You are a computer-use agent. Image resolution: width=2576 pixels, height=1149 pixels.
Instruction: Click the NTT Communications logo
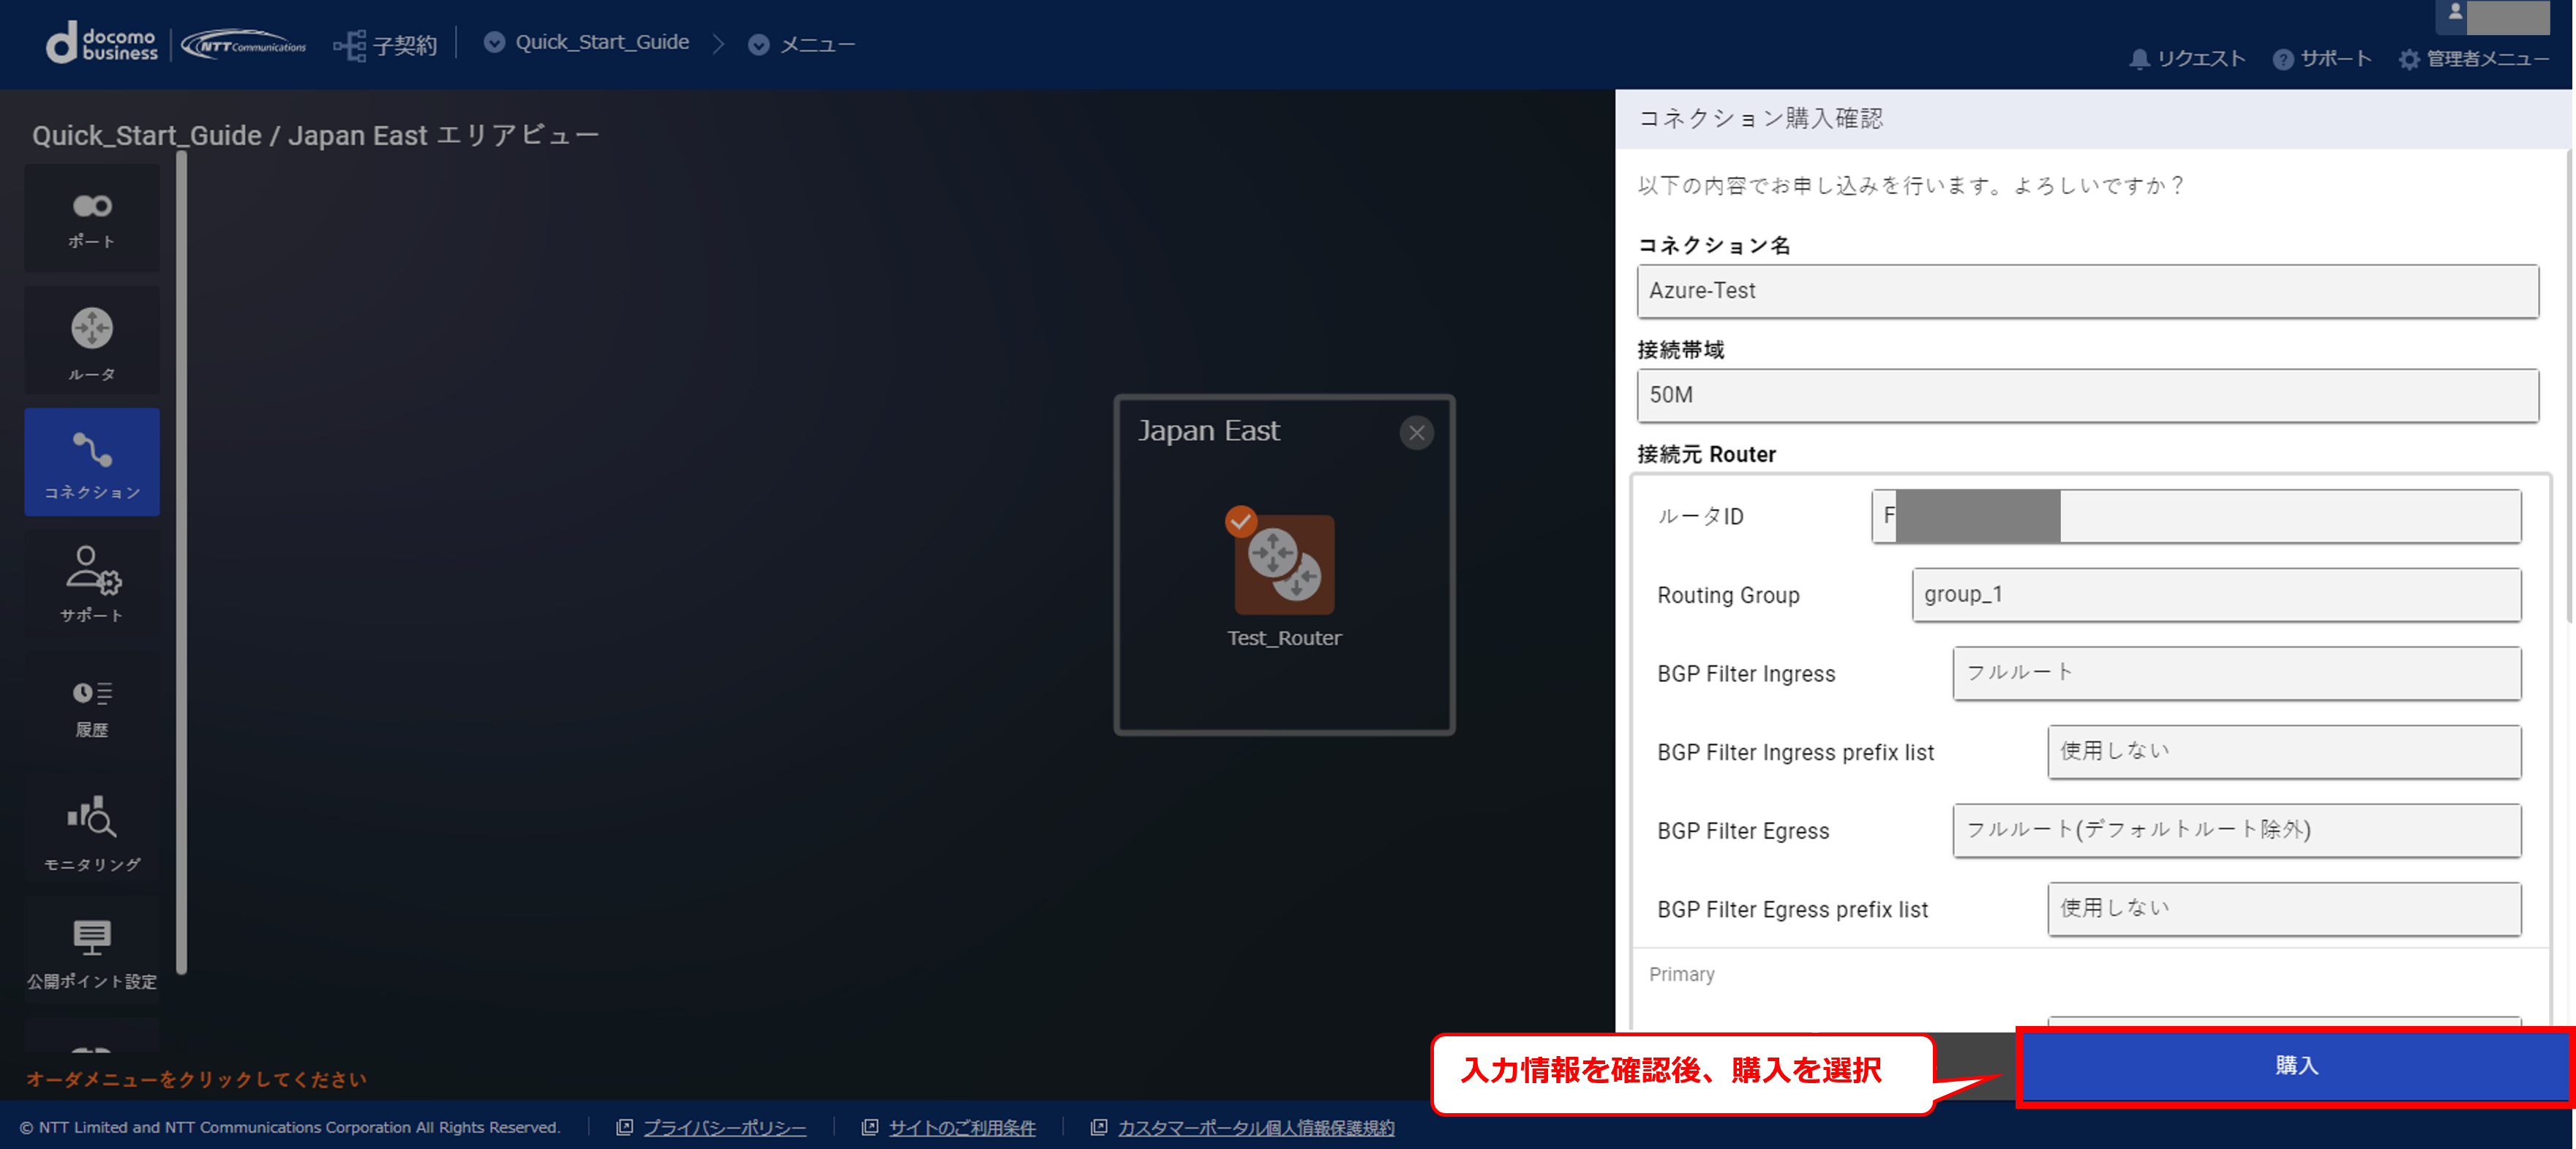pyautogui.click(x=244, y=45)
